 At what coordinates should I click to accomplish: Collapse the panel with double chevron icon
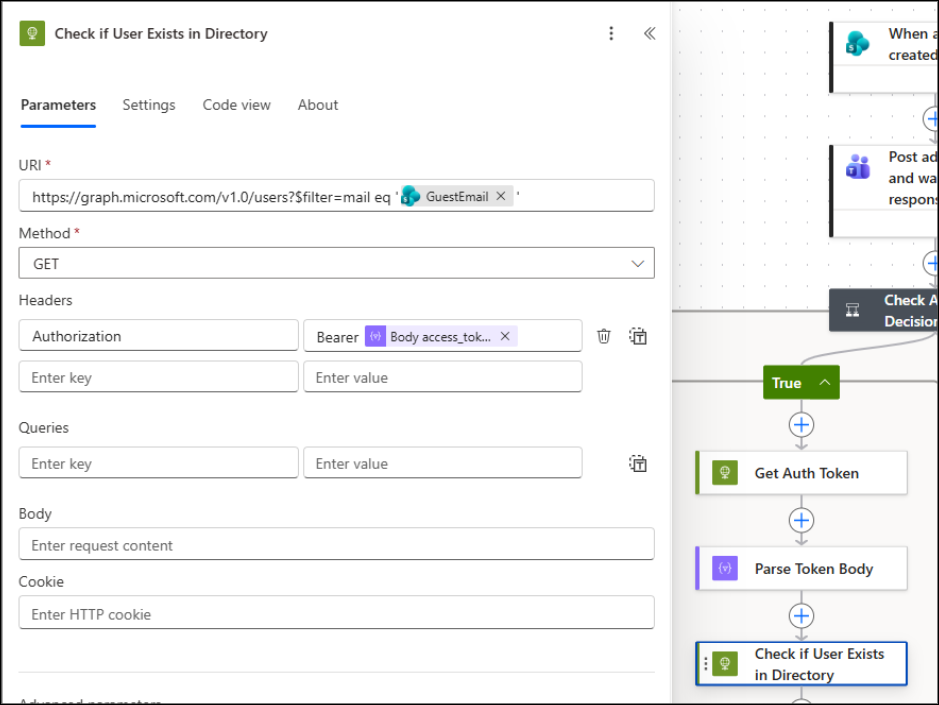(x=649, y=34)
